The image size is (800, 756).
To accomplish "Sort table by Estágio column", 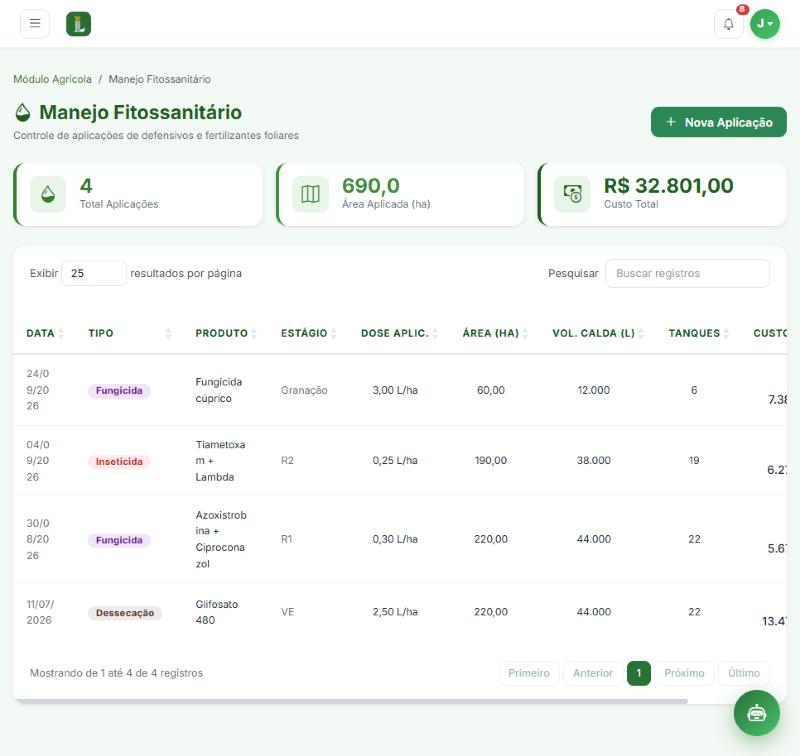I will coord(309,333).
